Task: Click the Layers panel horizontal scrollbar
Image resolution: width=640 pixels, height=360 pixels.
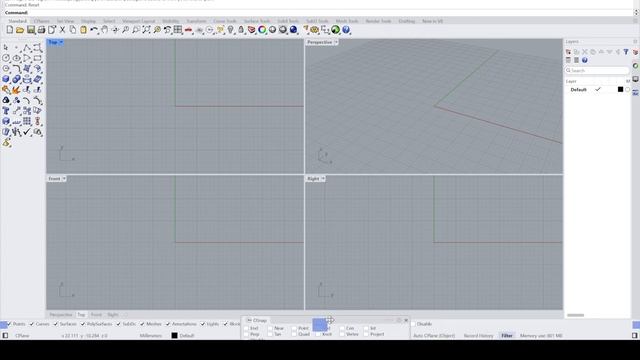Action: click(x=576, y=315)
